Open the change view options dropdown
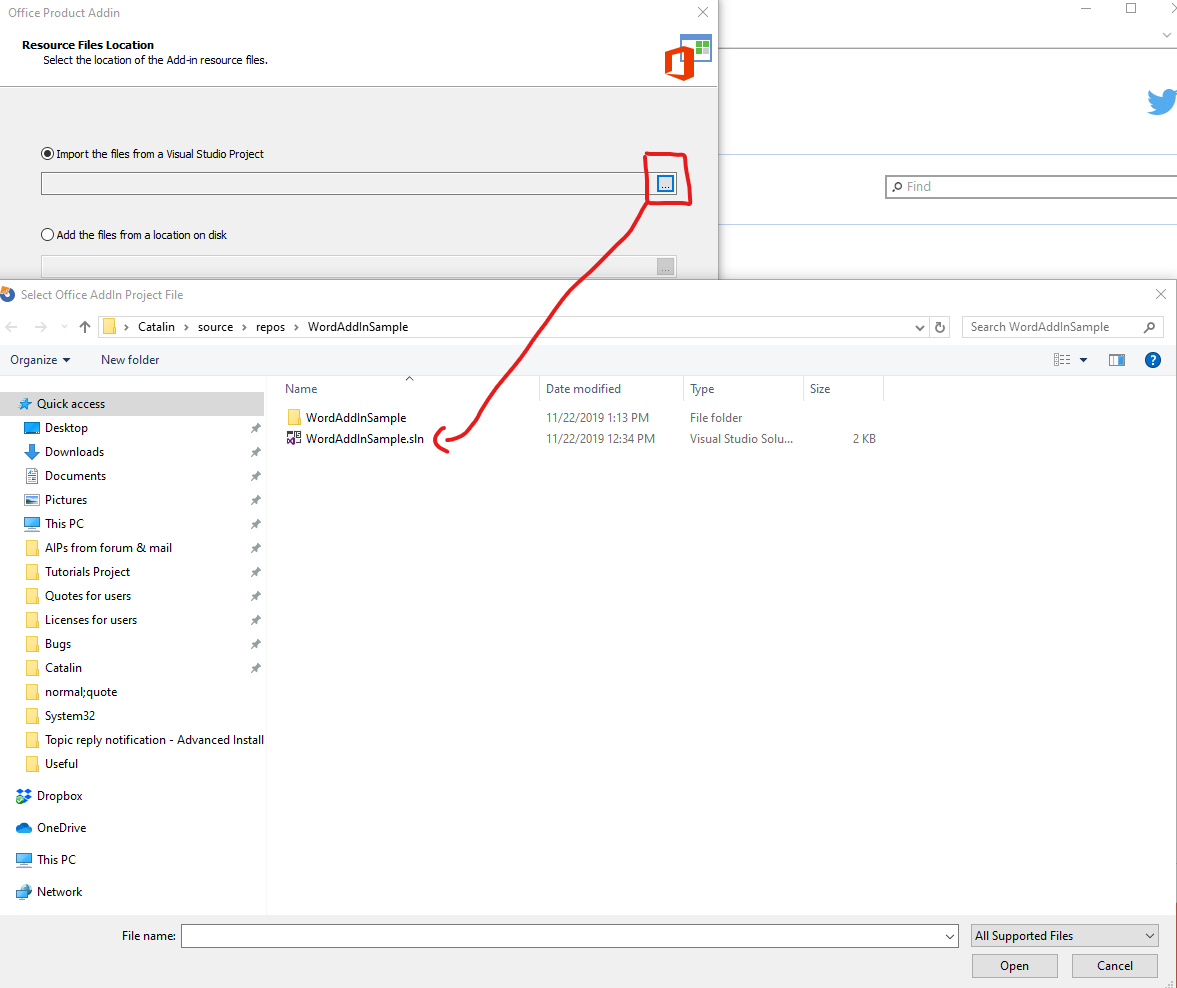Screen dimensions: 1177x988 [1083, 360]
